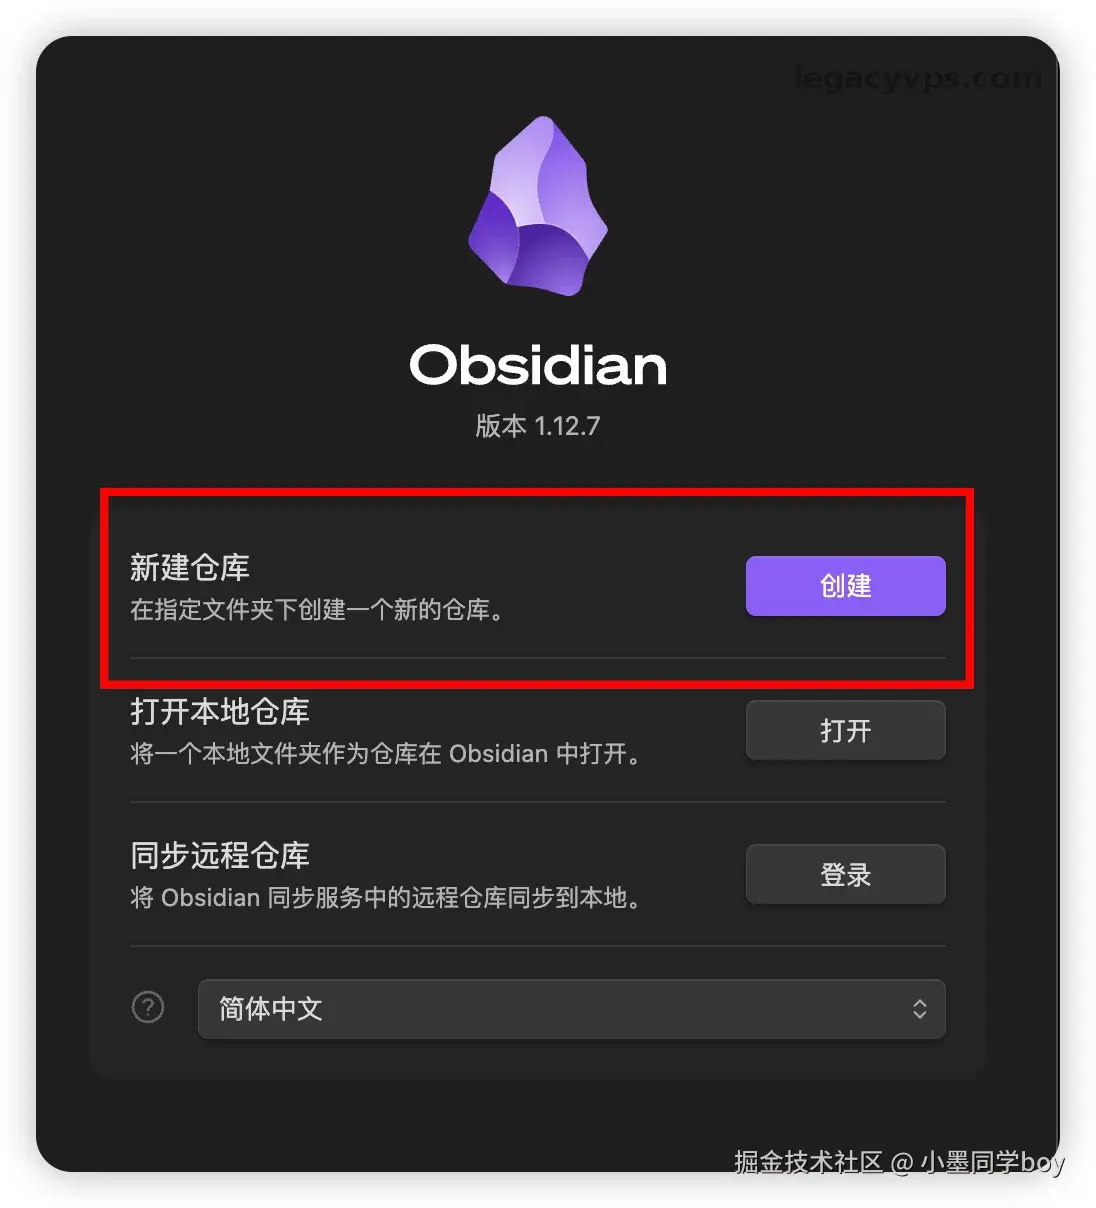Click the 登录 button to sync remote vault
This screenshot has width=1096, height=1208.
point(845,874)
